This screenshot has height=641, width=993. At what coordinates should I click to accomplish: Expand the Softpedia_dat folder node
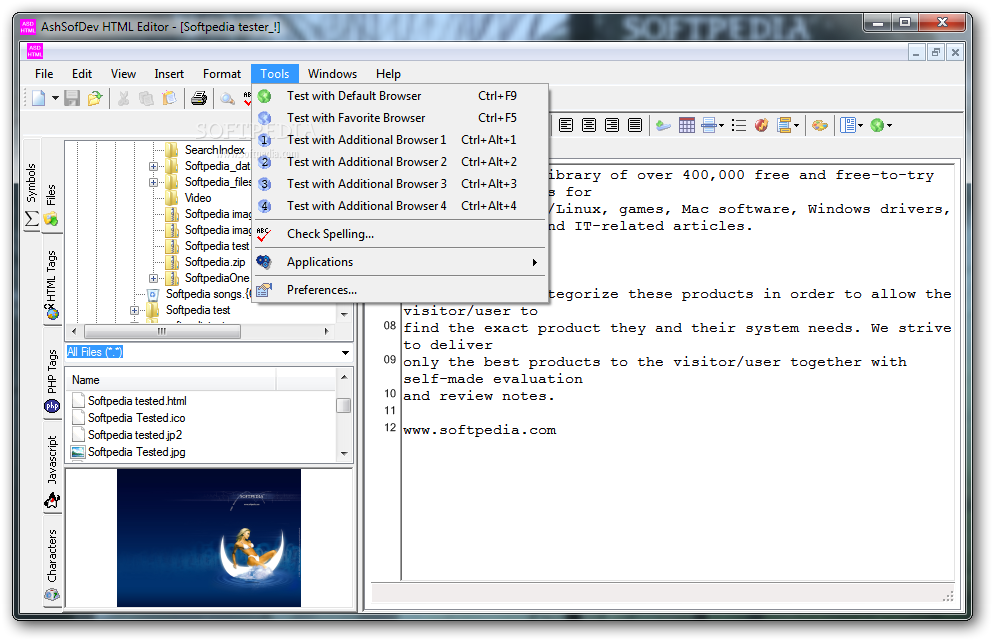click(153, 167)
